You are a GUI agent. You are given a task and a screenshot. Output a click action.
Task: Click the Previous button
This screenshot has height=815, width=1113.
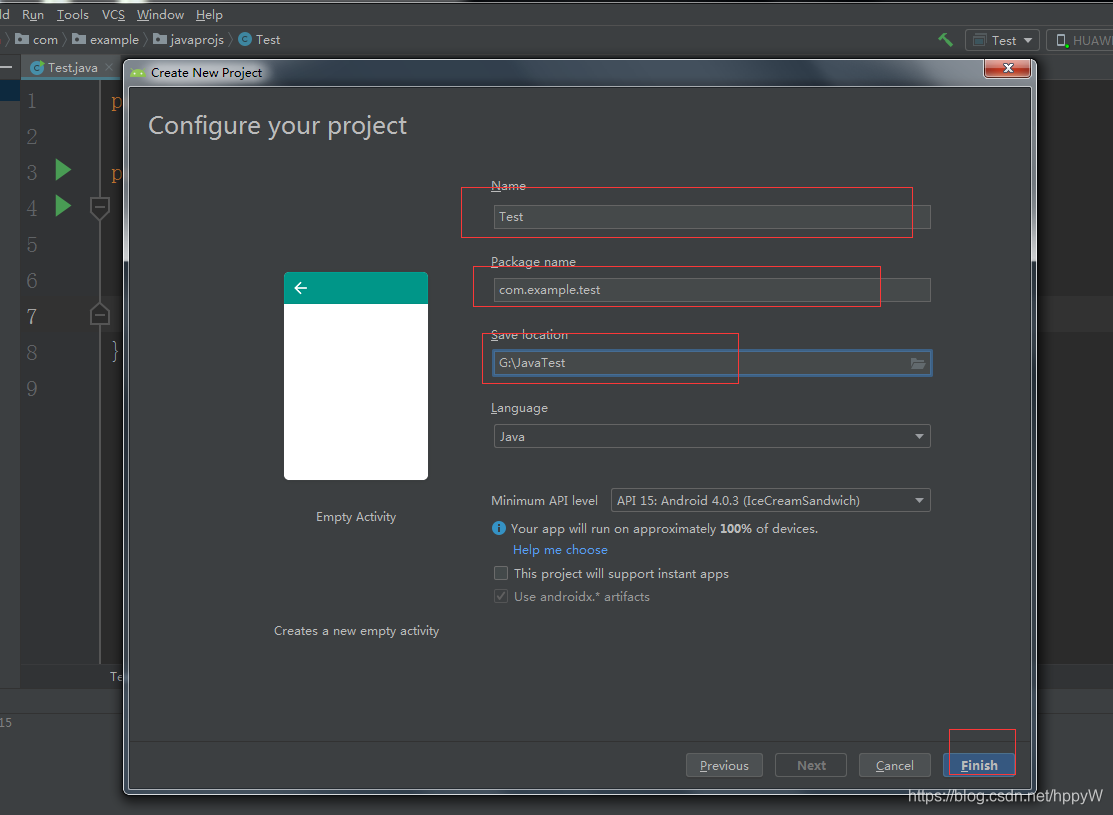tap(724, 765)
